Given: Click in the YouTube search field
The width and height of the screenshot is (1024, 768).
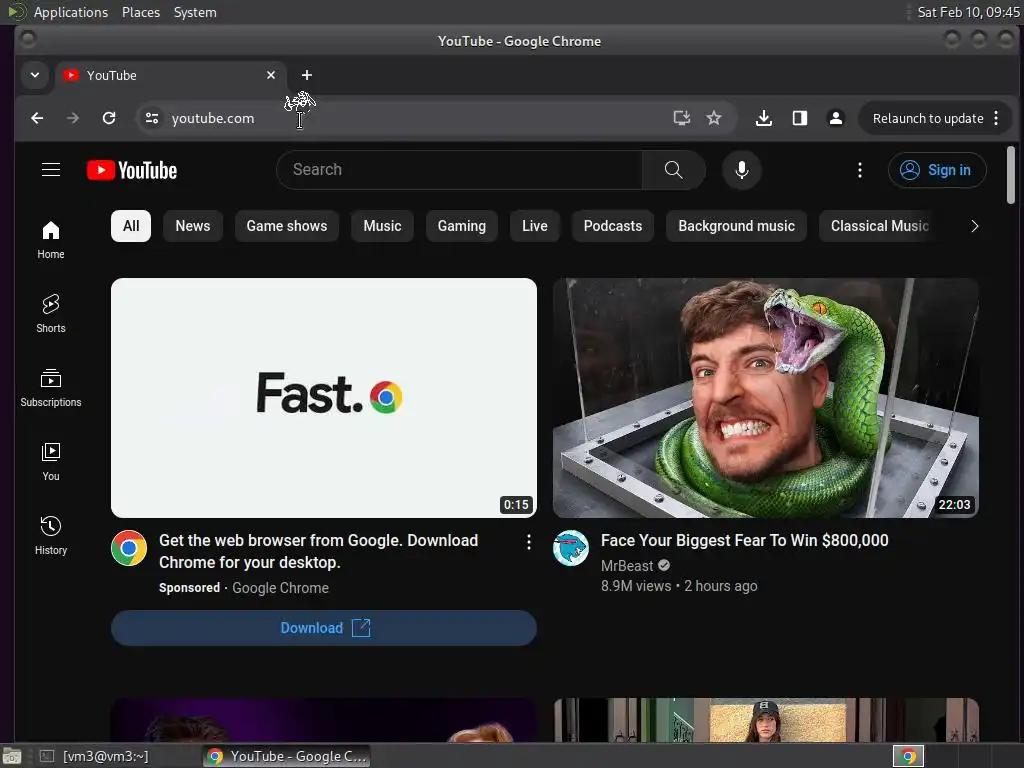Looking at the screenshot, I should click(x=459, y=170).
